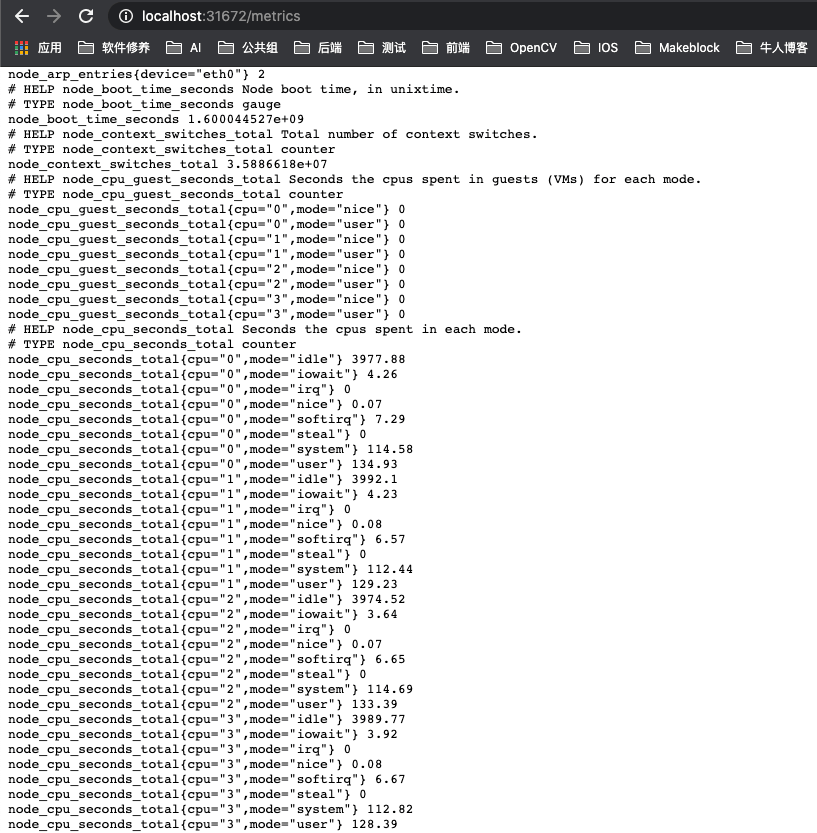
Task: Click the TYPE node_context_switches_total counter line
Action: pos(172,149)
